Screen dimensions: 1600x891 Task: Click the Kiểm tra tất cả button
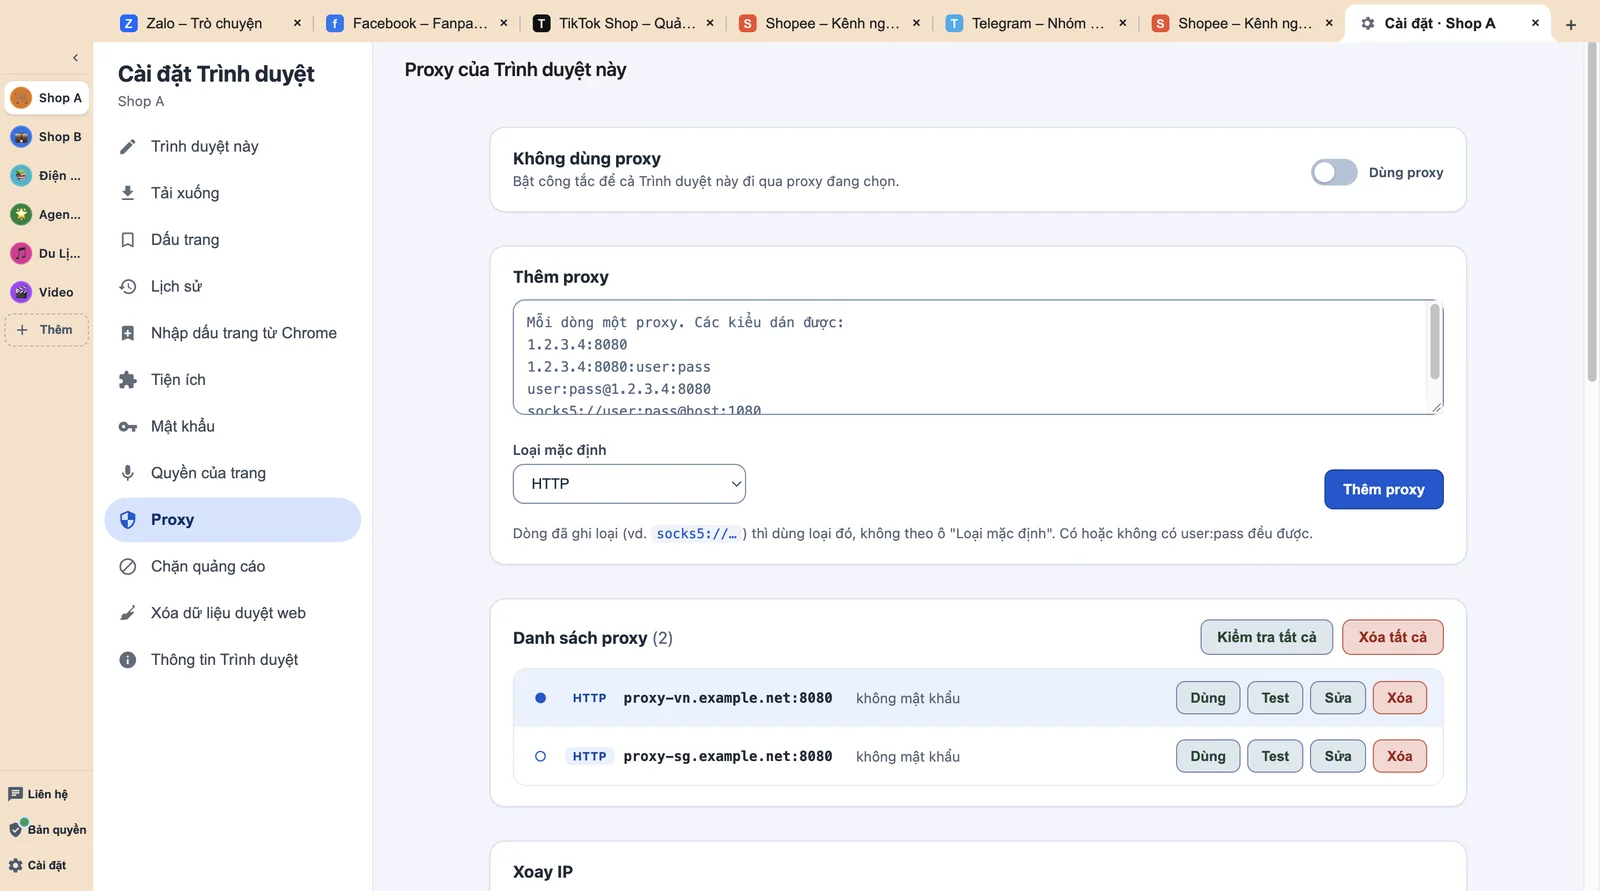click(x=1267, y=637)
